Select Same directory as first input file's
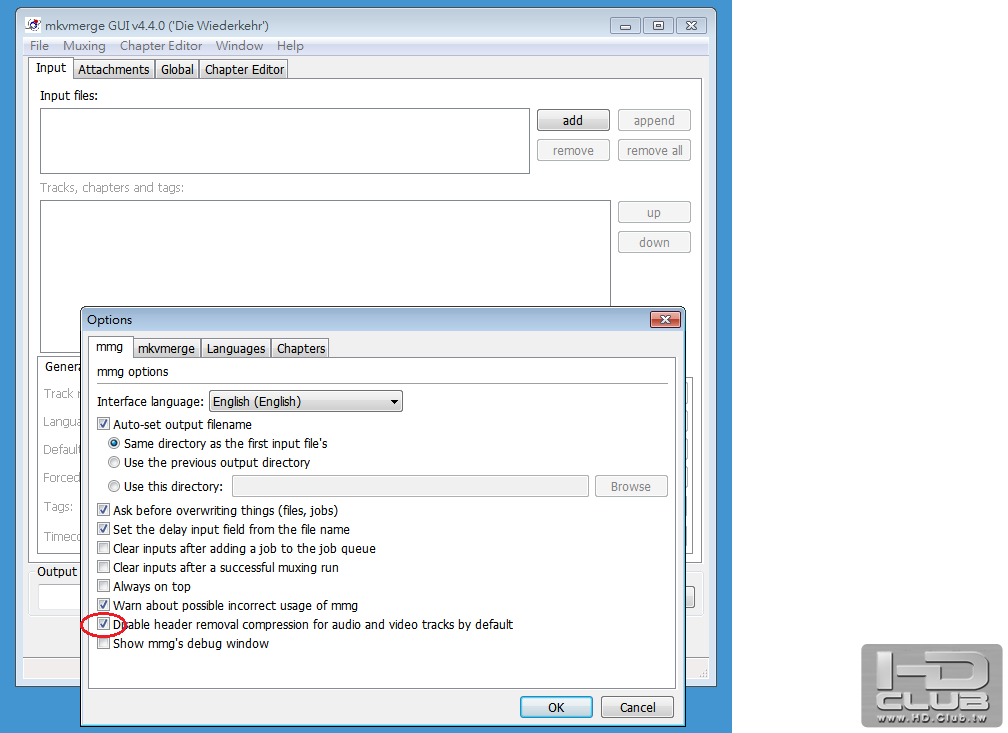The height and width of the screenshot is (733, 1008). coord(114,443)
